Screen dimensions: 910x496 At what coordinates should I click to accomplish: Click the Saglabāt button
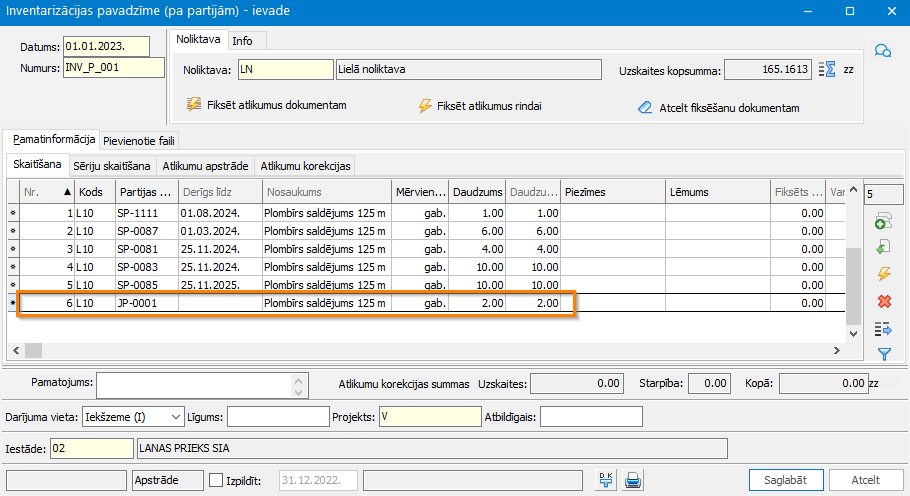coord(786,480)
